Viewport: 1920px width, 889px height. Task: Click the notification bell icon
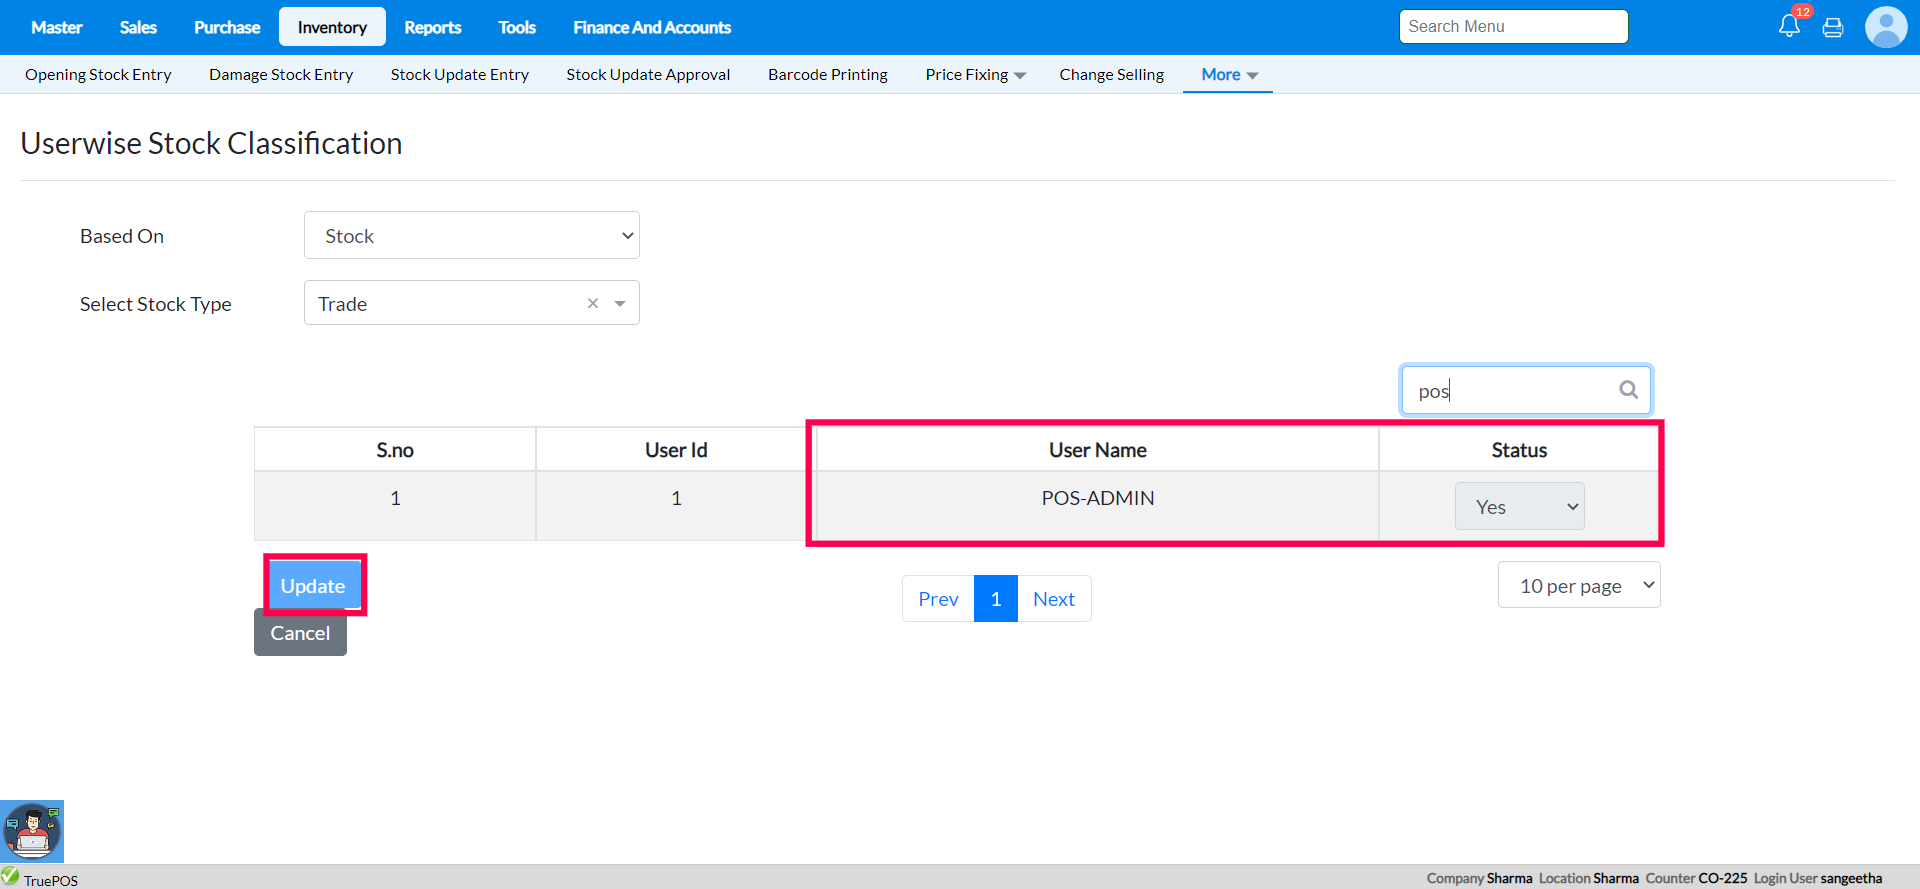pyautogui.click(x=1789, y=27)
